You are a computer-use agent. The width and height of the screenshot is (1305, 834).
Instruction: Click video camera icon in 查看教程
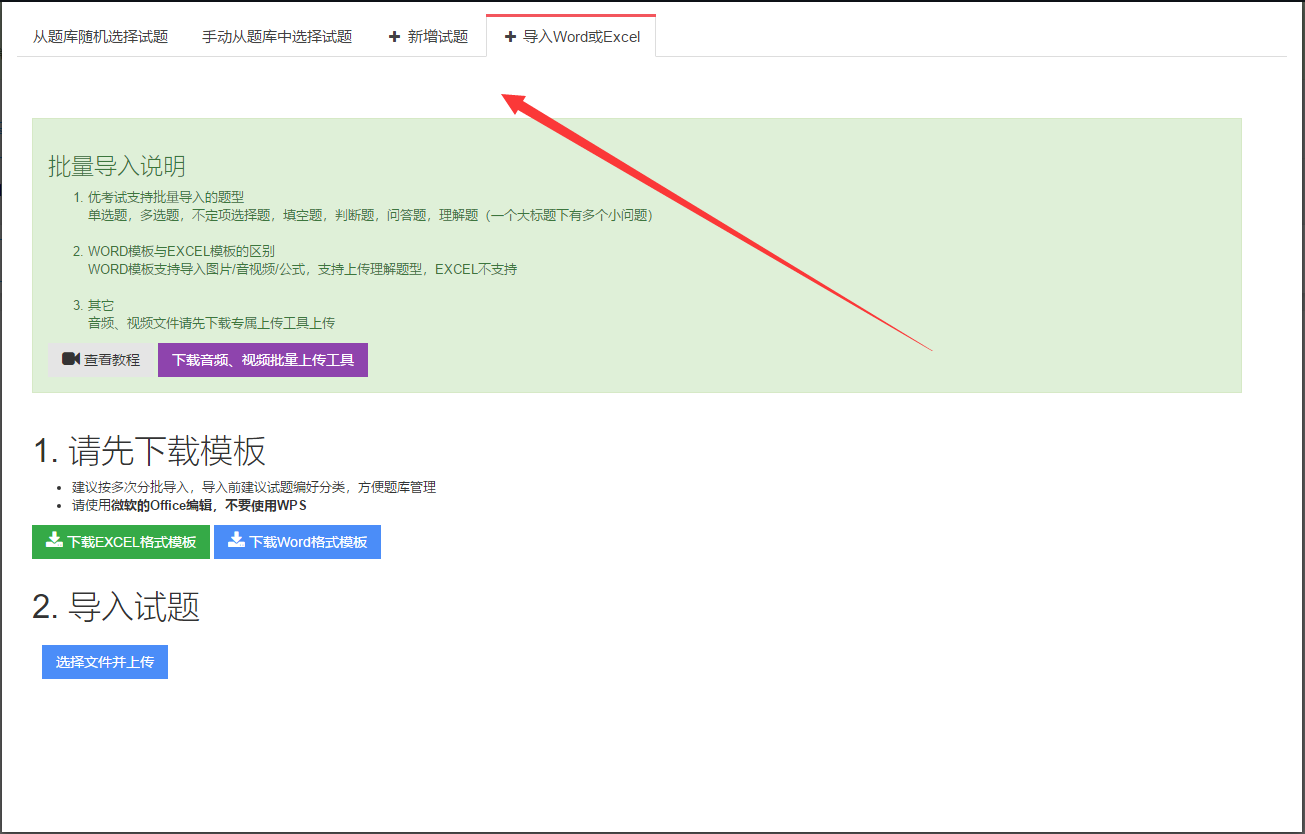(70, 359)
